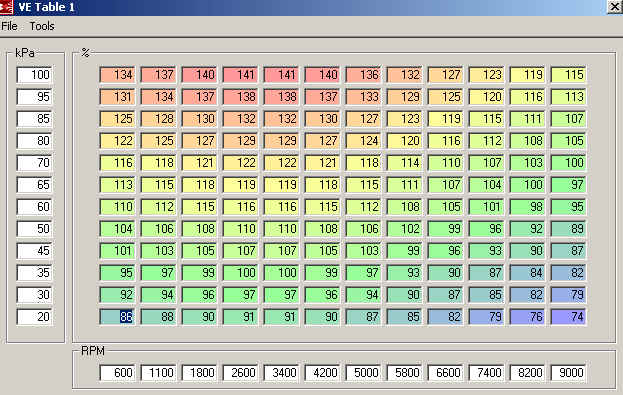This screenshot has width=623, height=395.
Task: Click the 8200 RPM bin field
Action: [527, 373]
